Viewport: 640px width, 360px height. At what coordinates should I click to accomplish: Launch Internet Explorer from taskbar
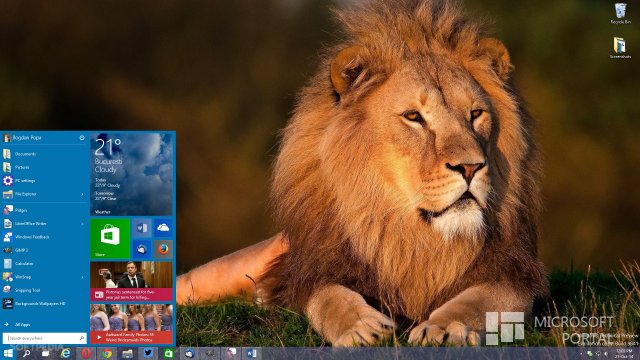(x=65, y=353)
